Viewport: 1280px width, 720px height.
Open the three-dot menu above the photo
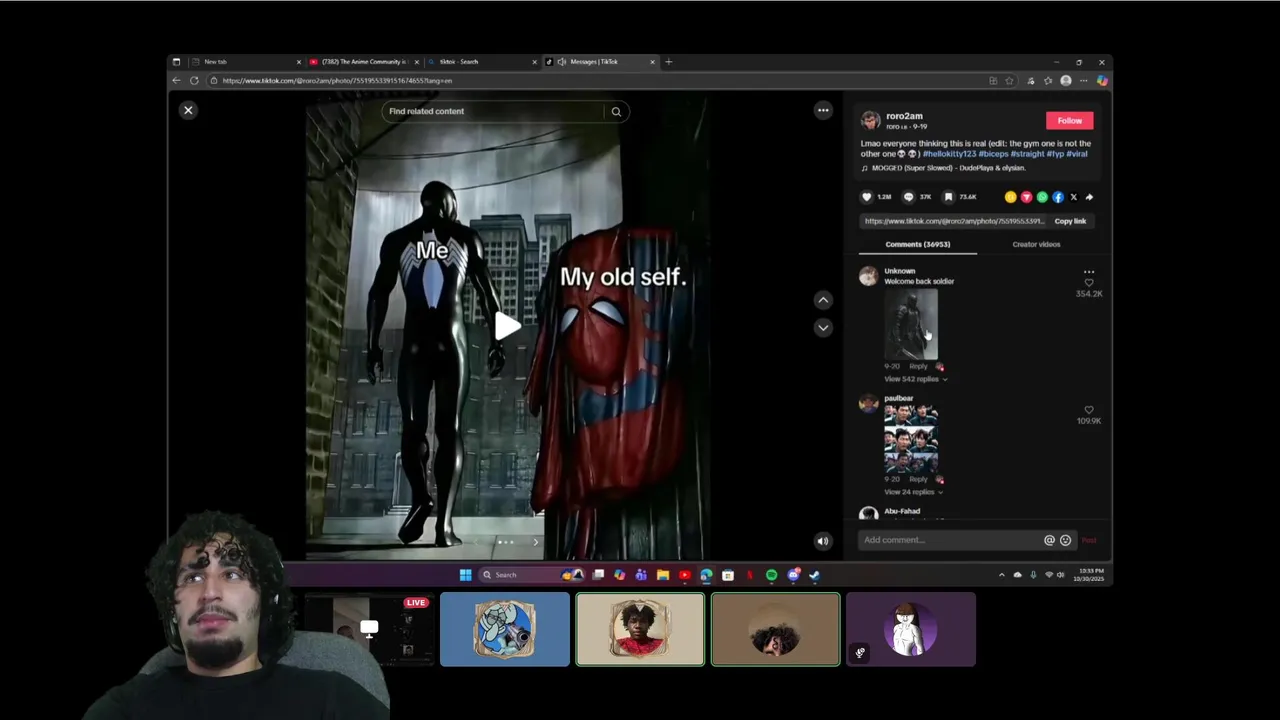(823, 110)
